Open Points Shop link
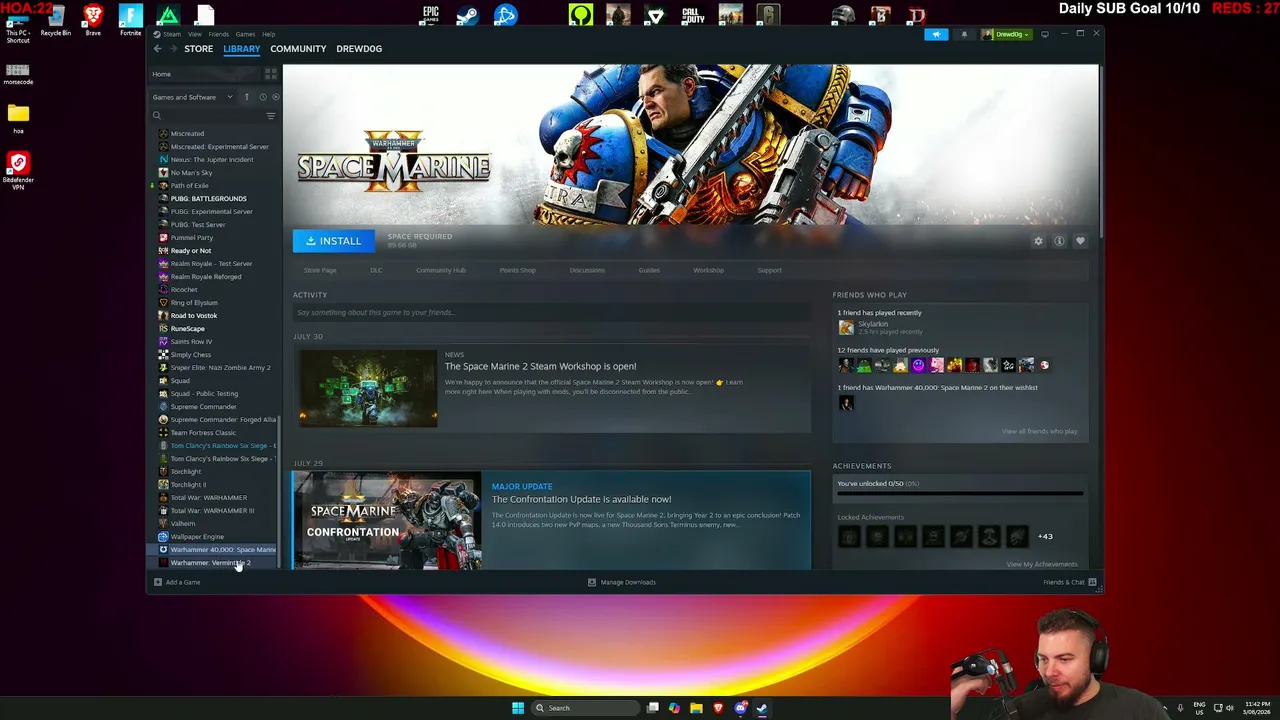Screen dimensions: 1280x720 pos(518,270)
